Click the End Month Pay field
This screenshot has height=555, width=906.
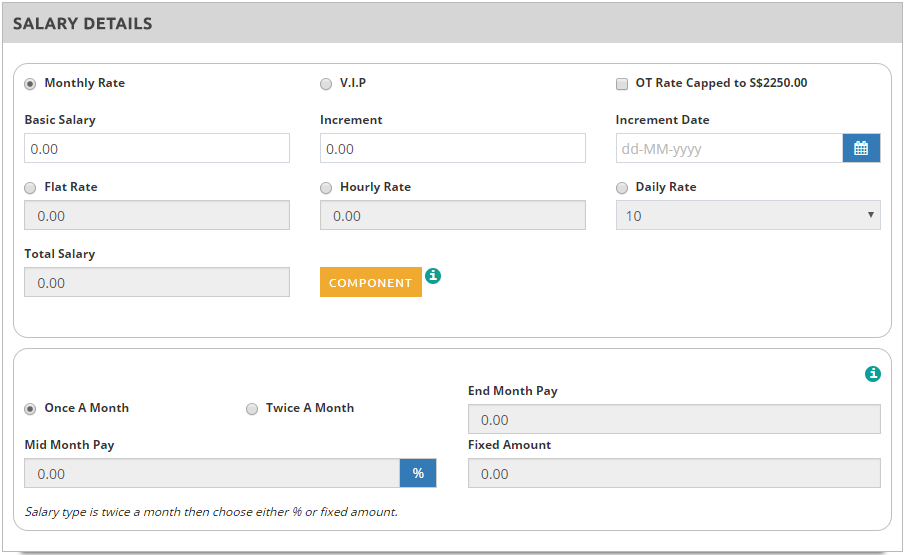pos(673,419)
